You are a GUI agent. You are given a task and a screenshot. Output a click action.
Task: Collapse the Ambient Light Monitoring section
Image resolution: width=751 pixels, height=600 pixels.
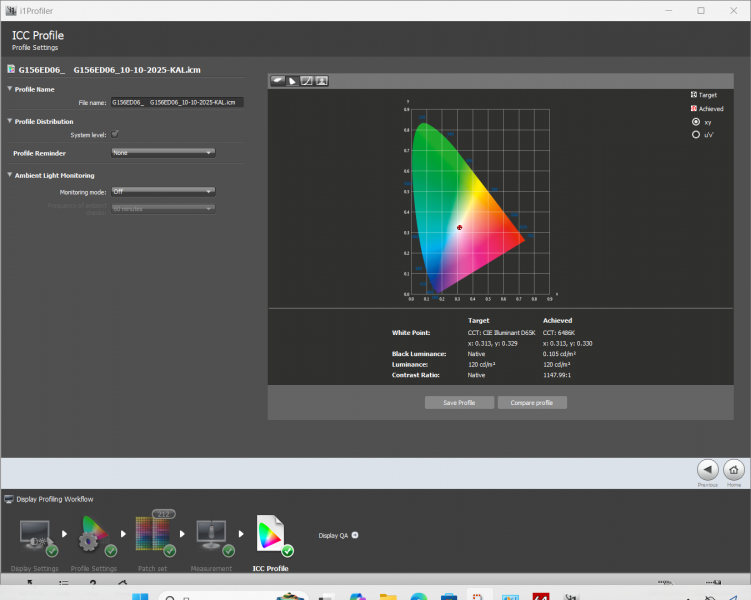pyautogui.click(x=10, y=176)
